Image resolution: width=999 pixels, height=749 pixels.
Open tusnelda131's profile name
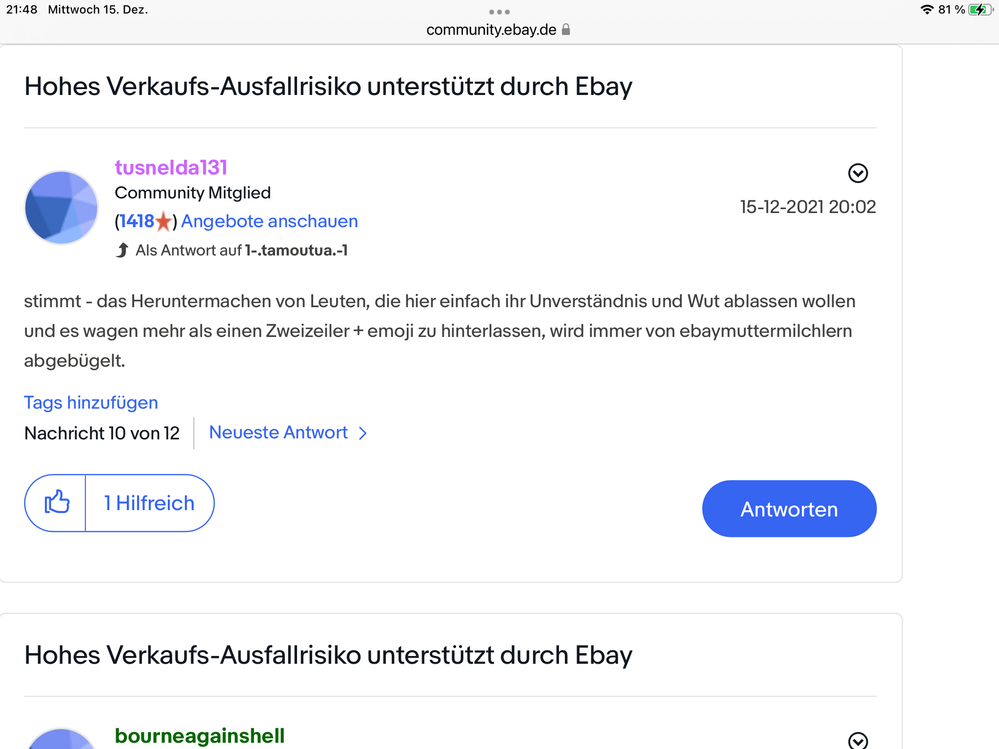171,167
